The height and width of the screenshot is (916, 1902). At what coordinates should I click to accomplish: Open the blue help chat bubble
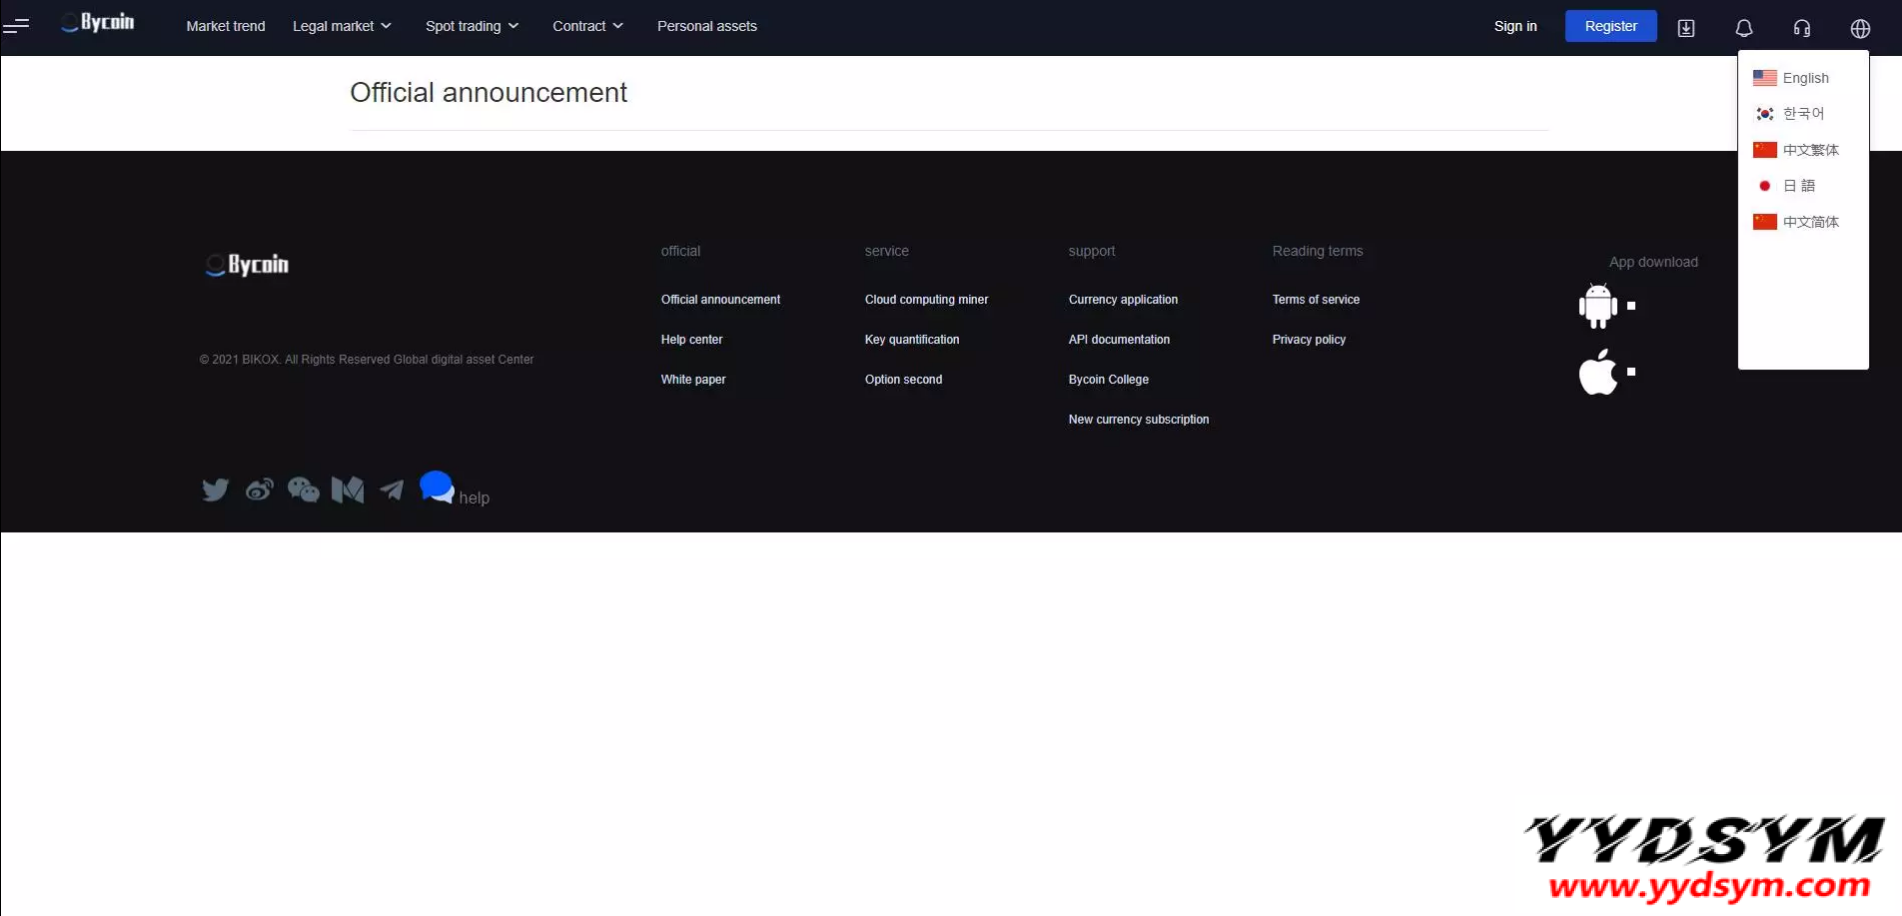437,487
